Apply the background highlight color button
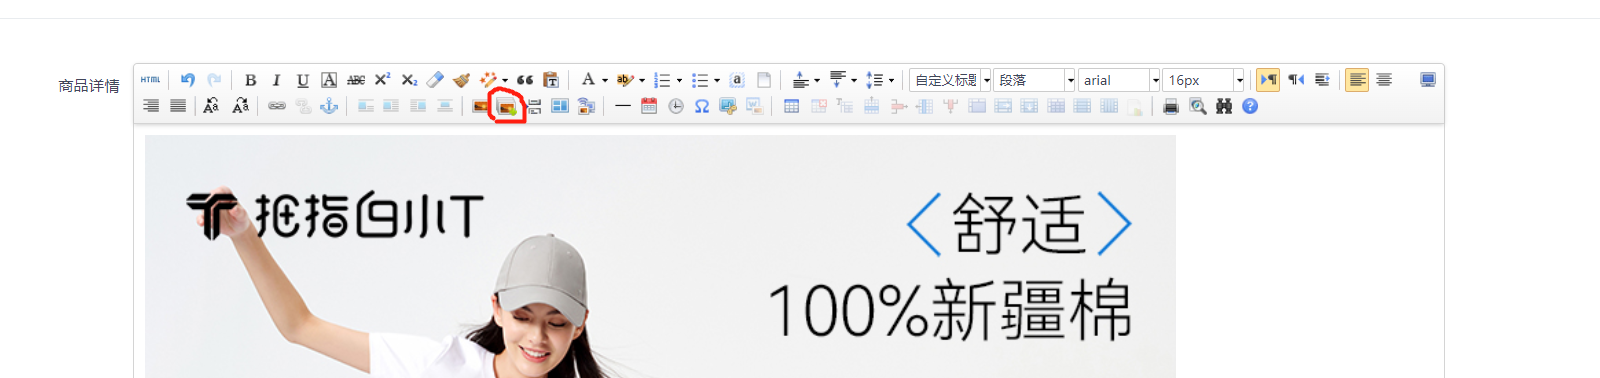Screen dimensions: 1600x378 click(x=625, y=80)
